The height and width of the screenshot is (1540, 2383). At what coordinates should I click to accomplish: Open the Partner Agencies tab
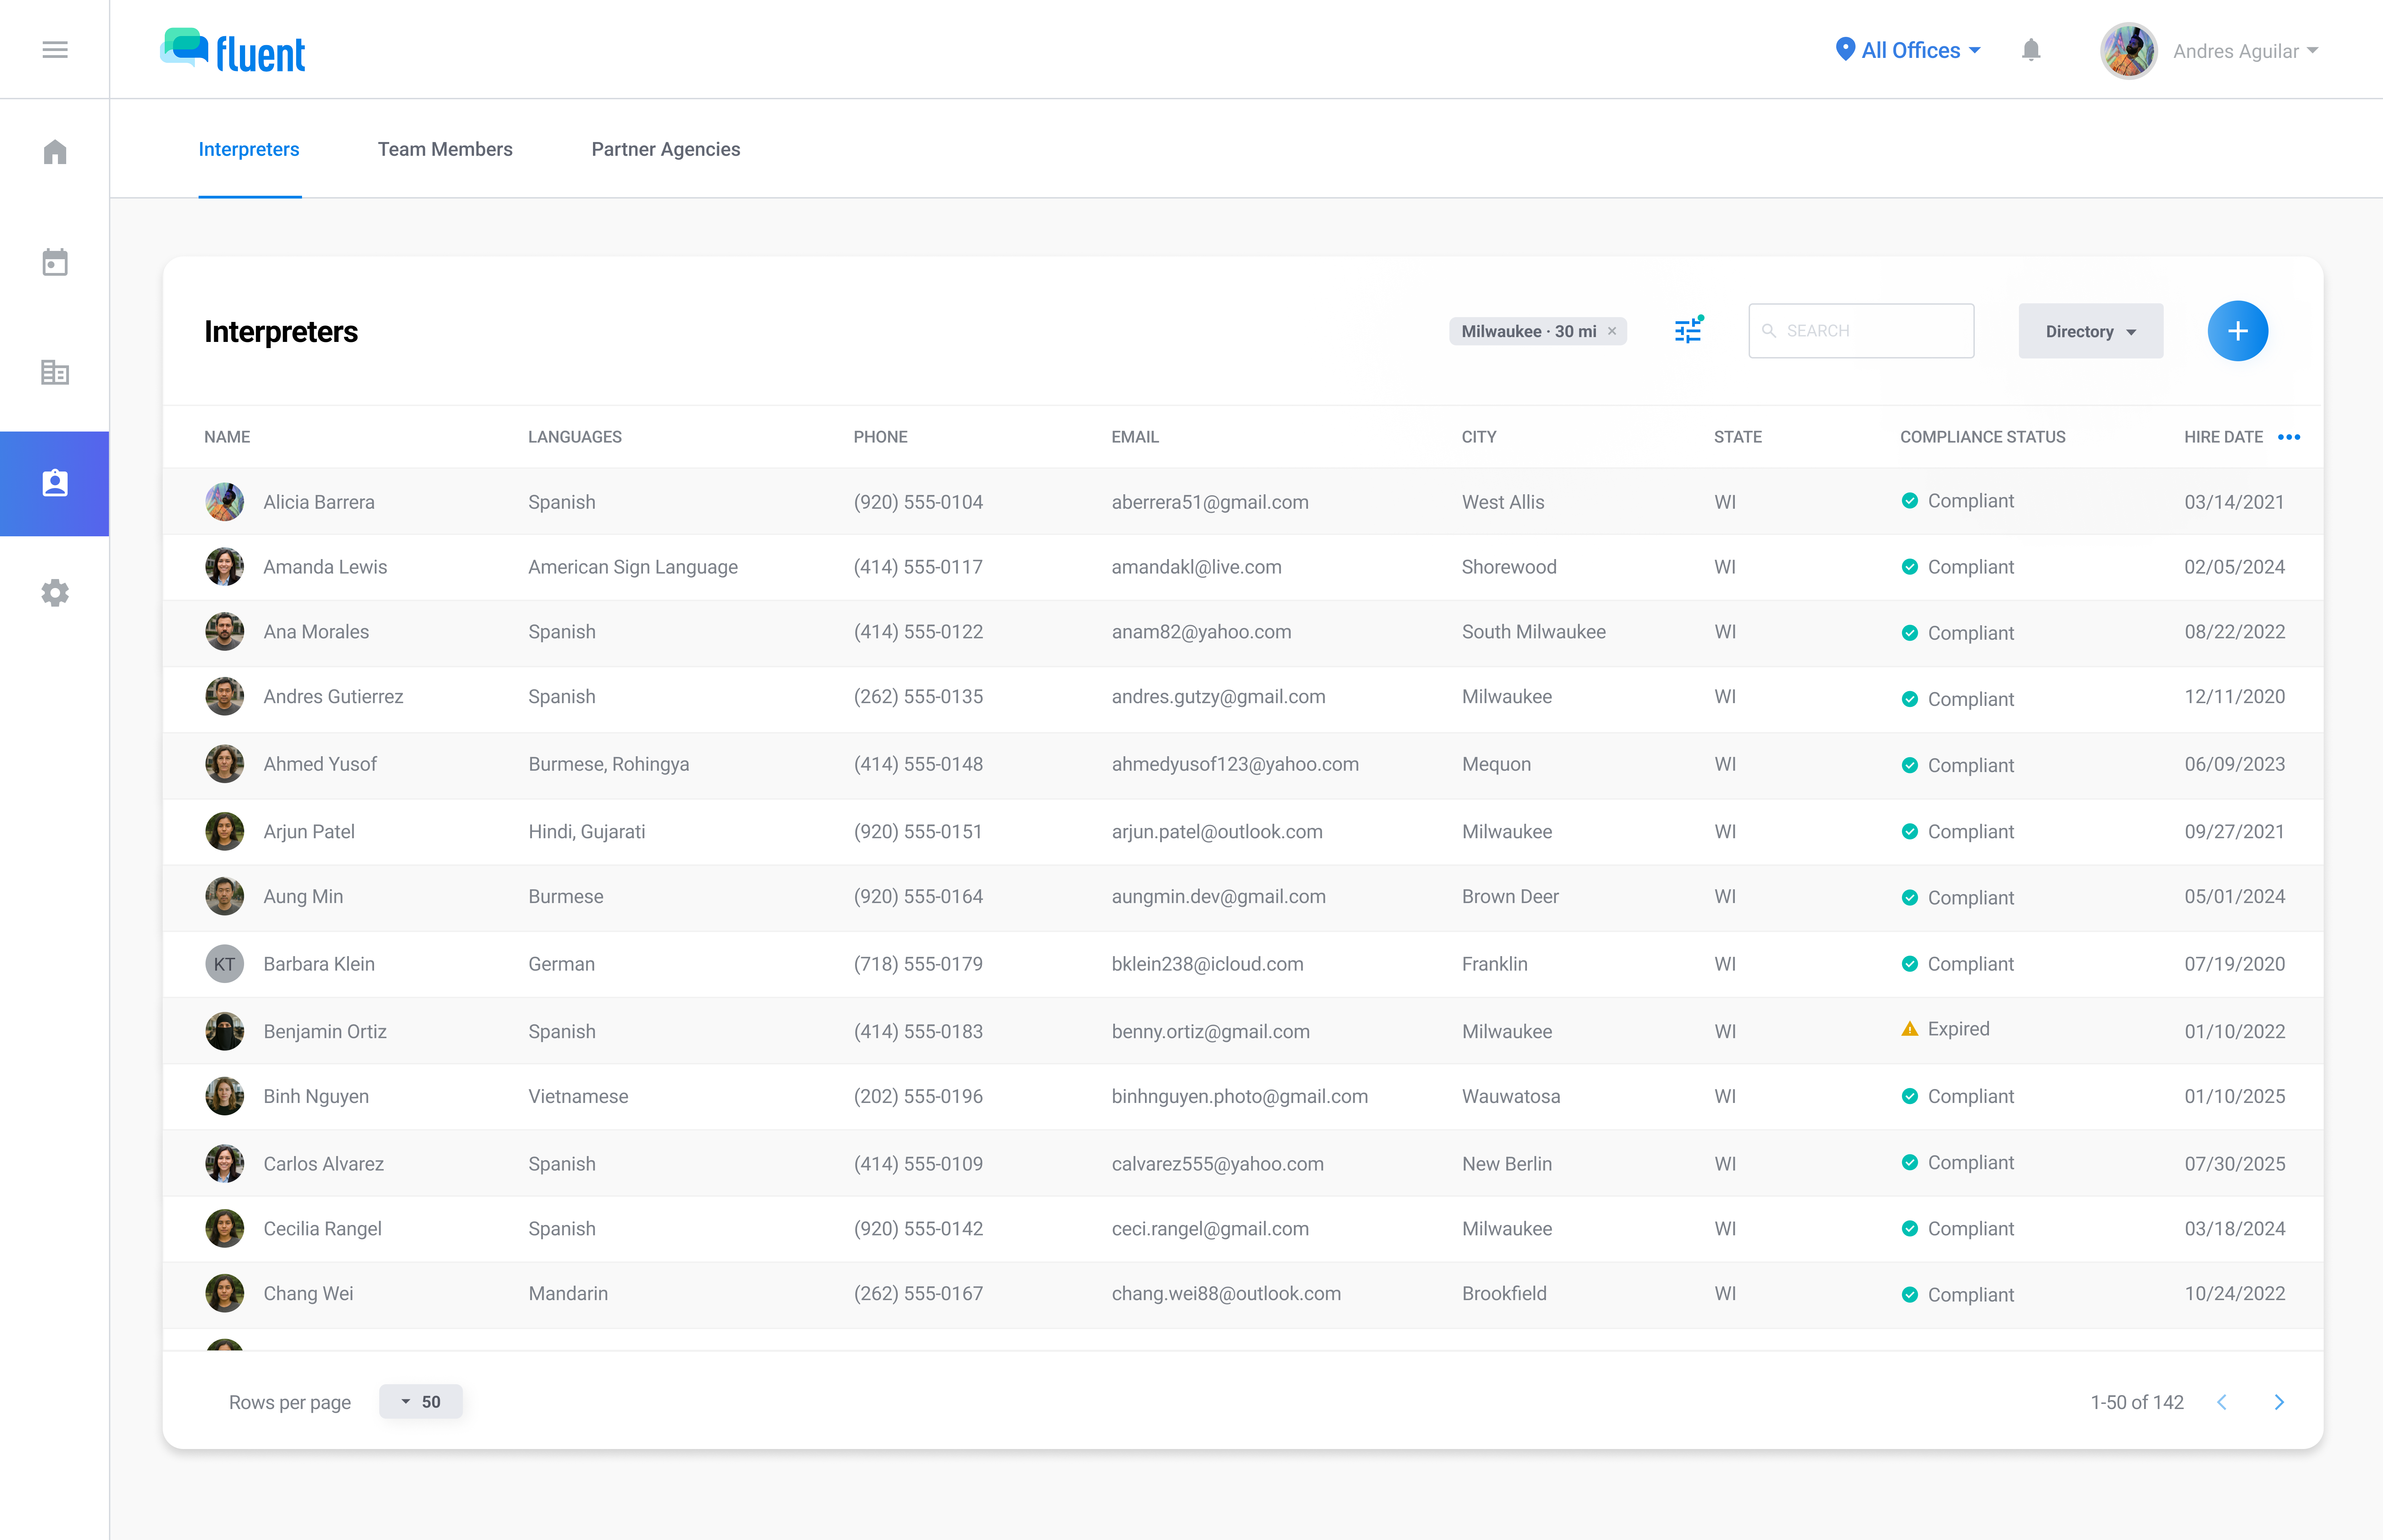tap(665, 149)
